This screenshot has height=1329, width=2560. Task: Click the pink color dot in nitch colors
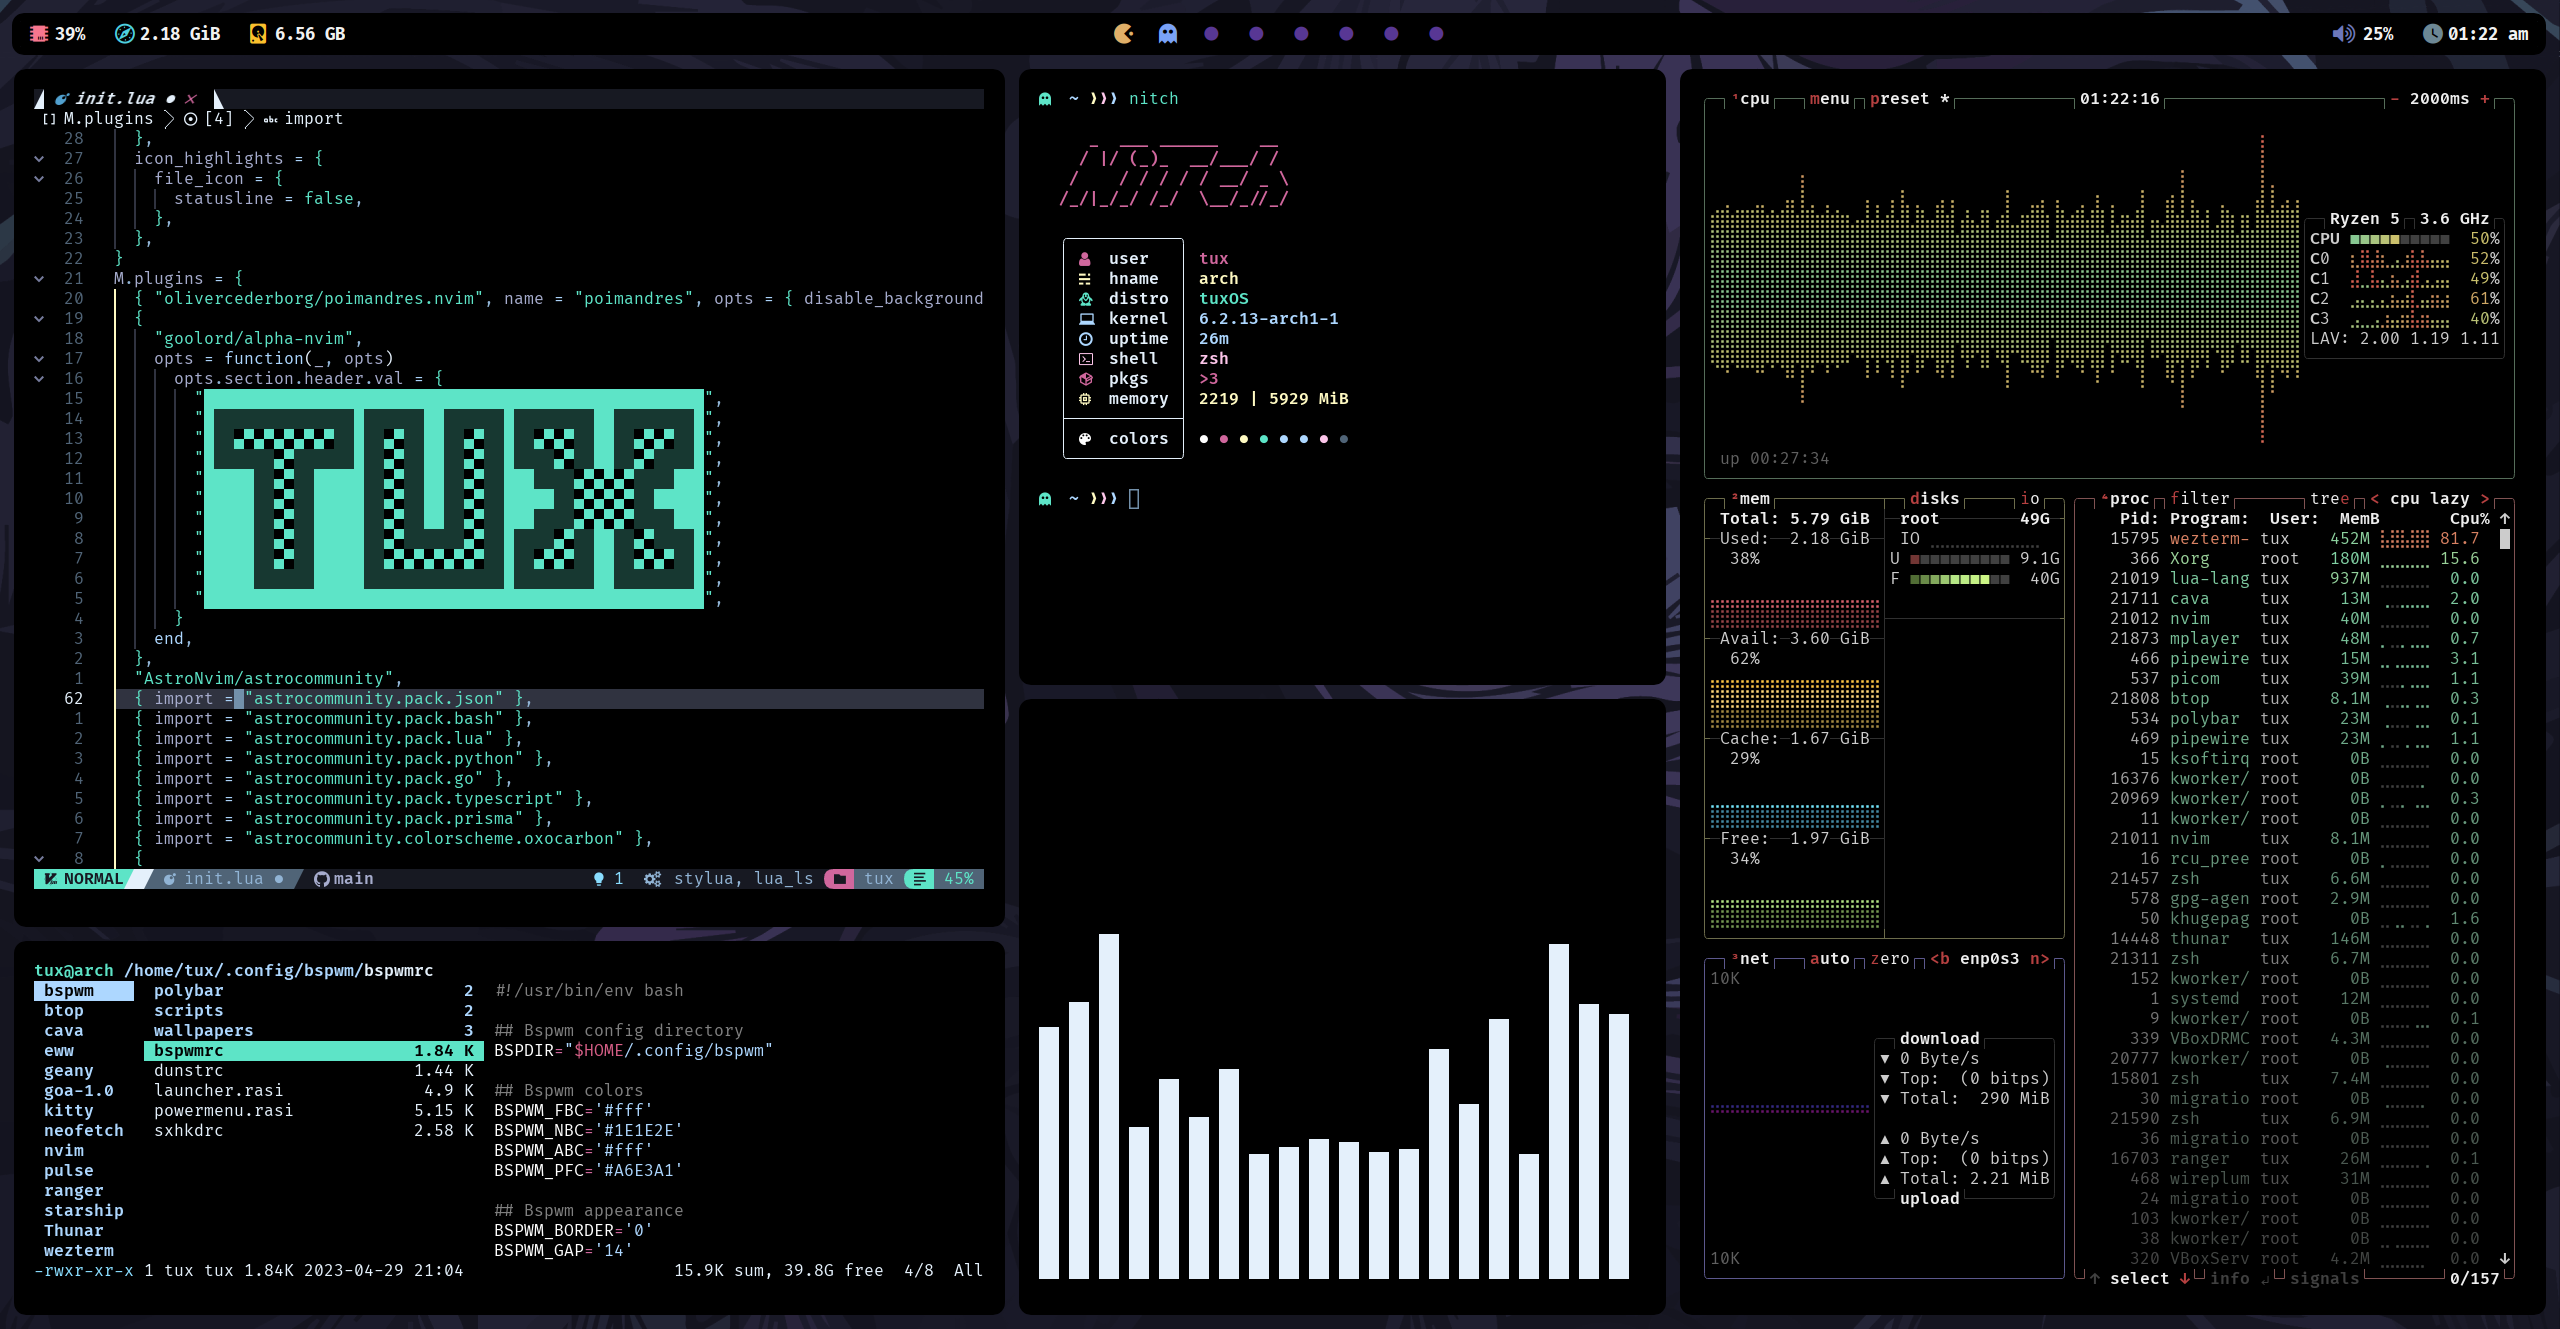(x=1223, y=439)
